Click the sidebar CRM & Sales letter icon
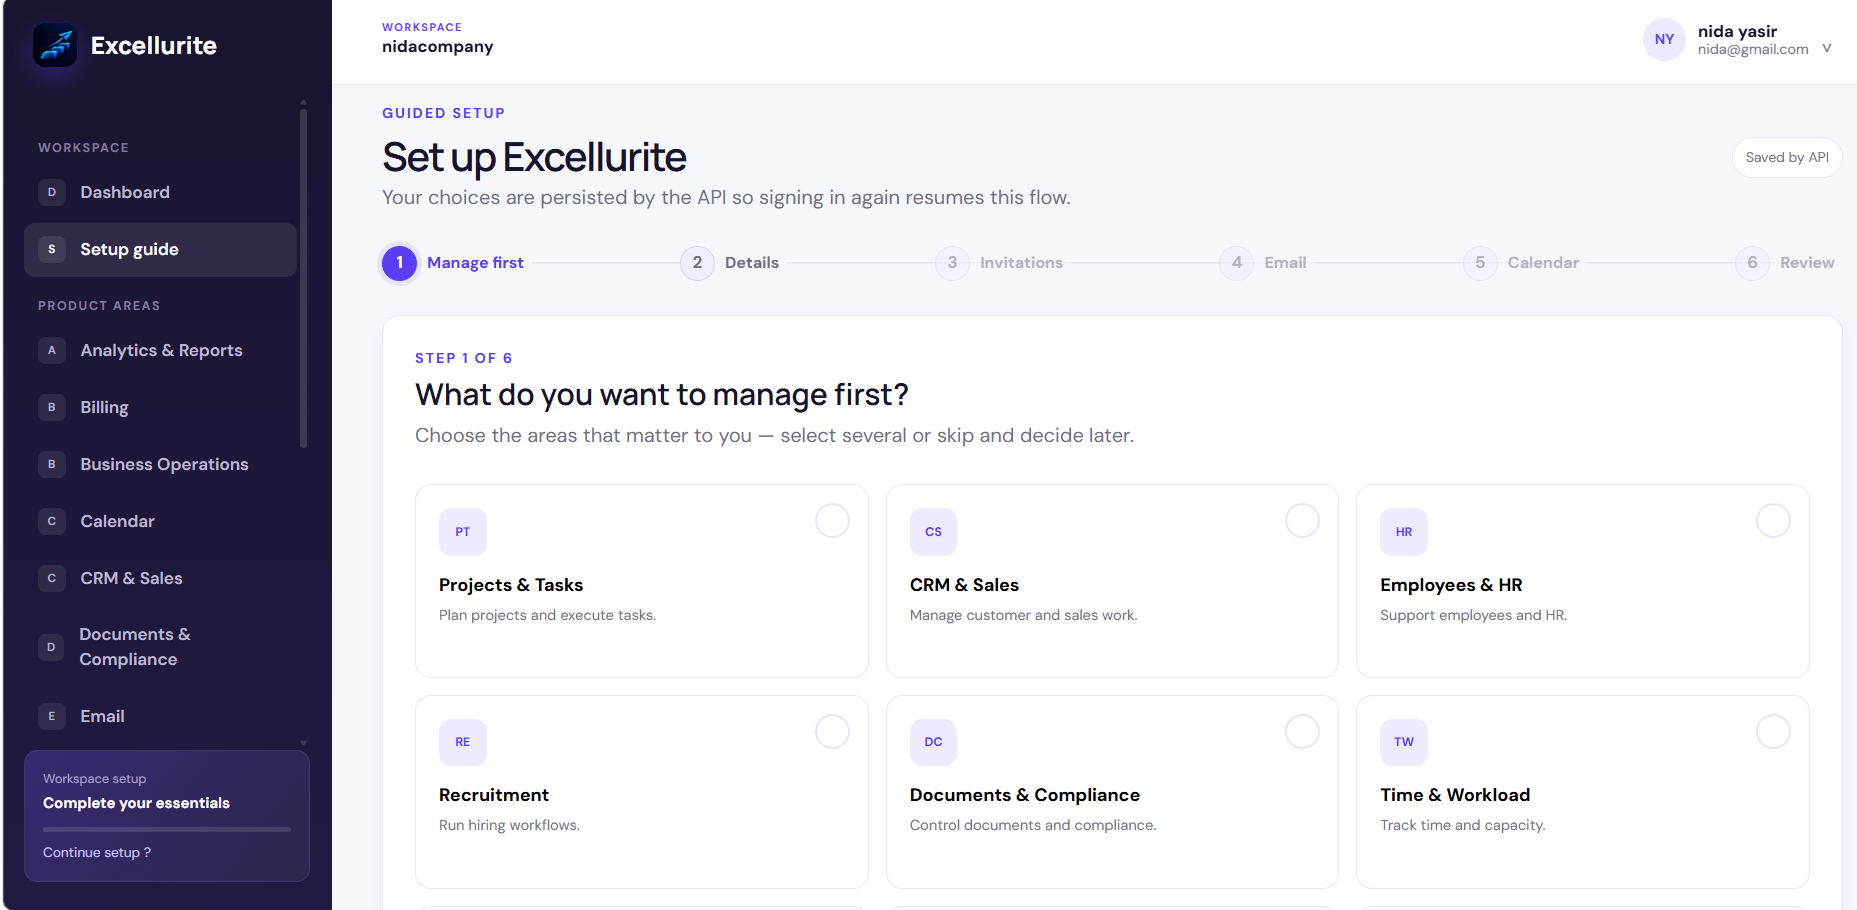Viewport: 1857px width, 910px height. (52, 578)
